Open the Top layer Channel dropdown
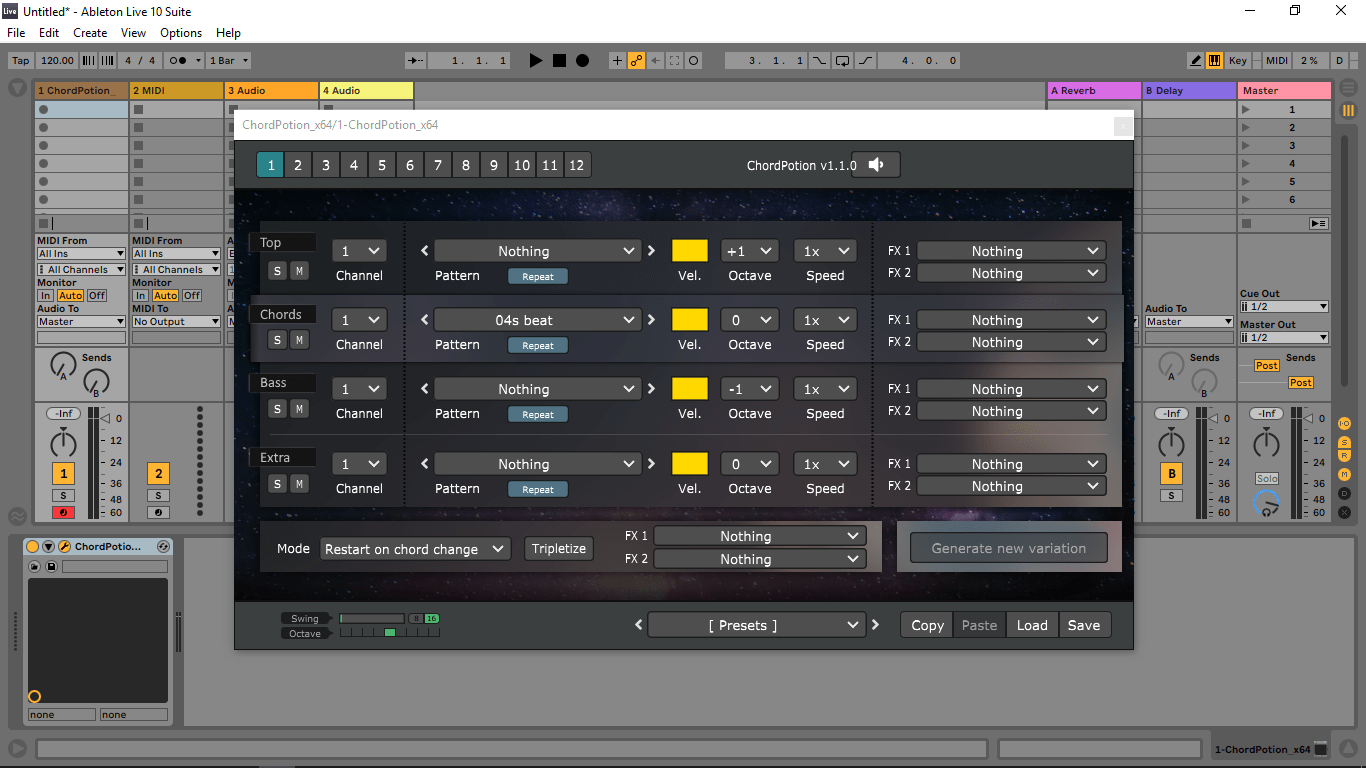Screen dimensions: 1366x768 pos(359,251)
